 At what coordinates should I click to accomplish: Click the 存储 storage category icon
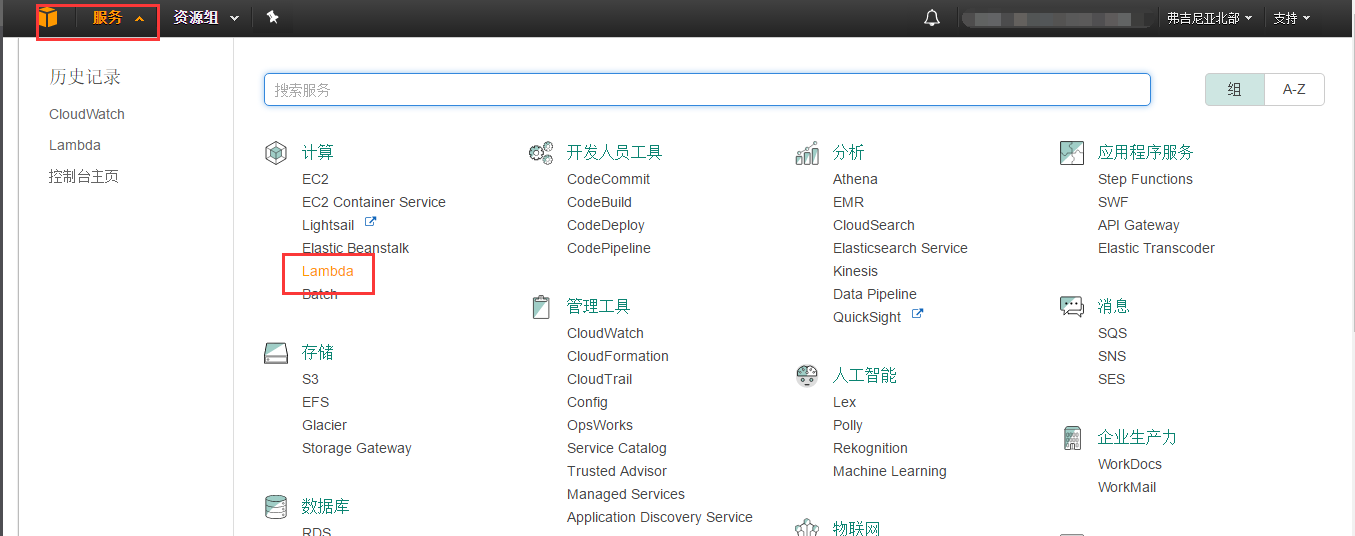pyautogui.click(x=276, y=353)
